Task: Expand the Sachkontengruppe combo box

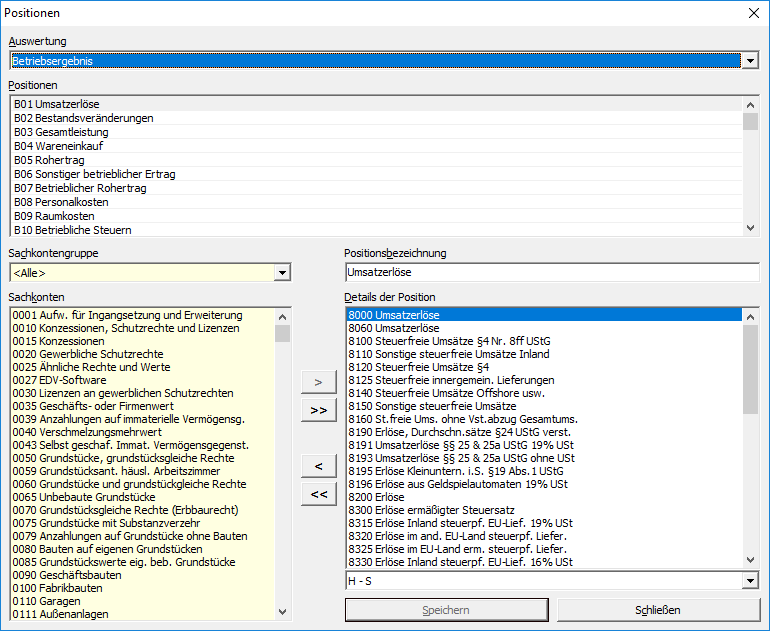Action: coord(282,273)
